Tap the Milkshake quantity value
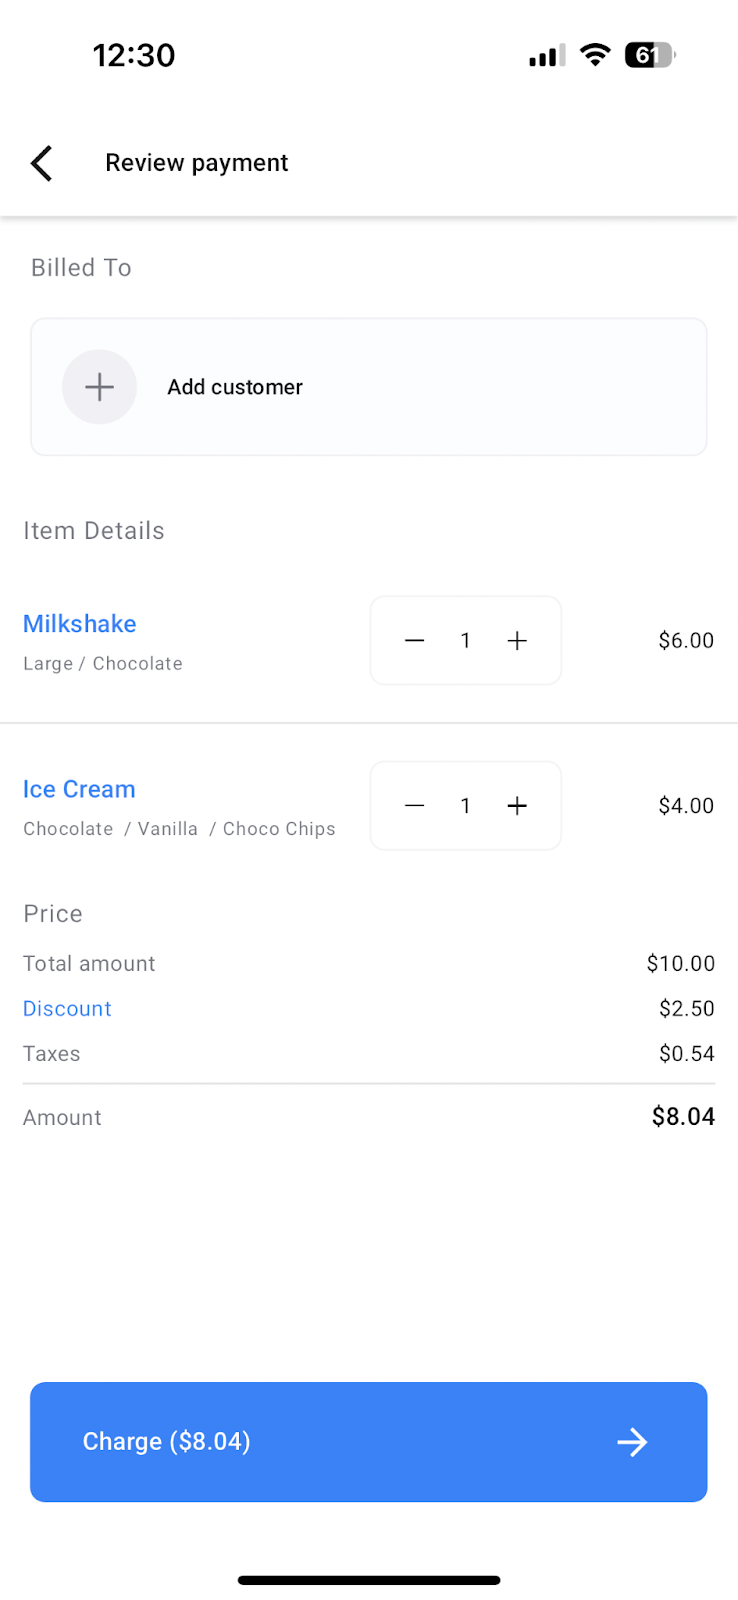Image resolution: width=738 pixels, height=1600 pixels. point(465,641)
